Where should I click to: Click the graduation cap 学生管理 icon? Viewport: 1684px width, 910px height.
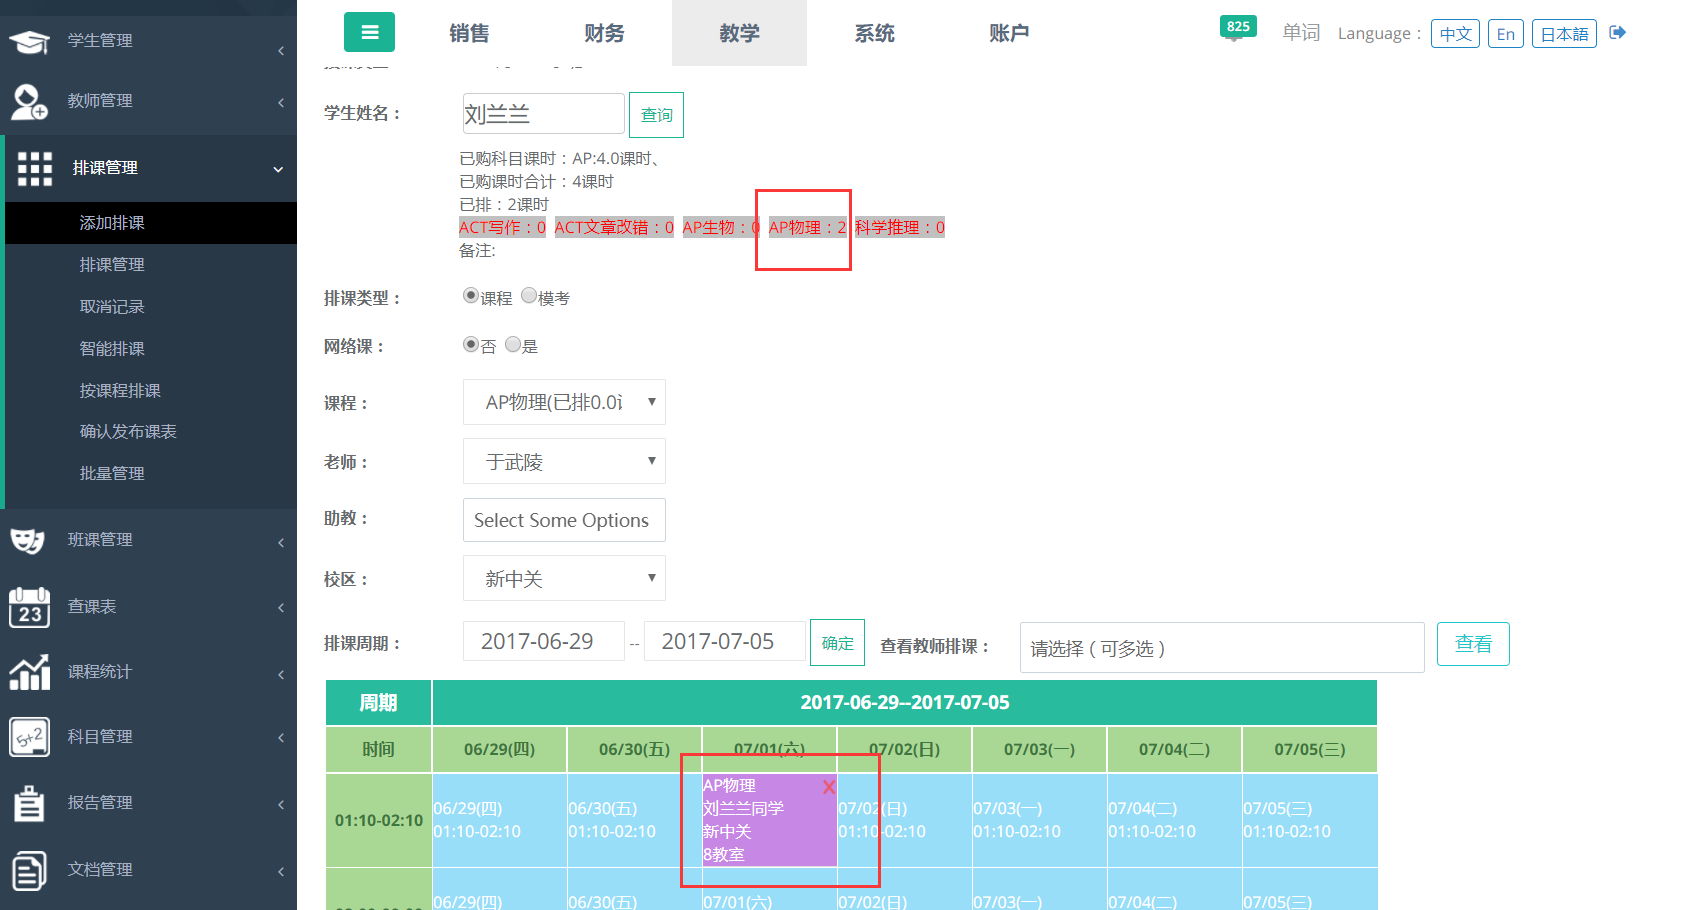[29, 42]
